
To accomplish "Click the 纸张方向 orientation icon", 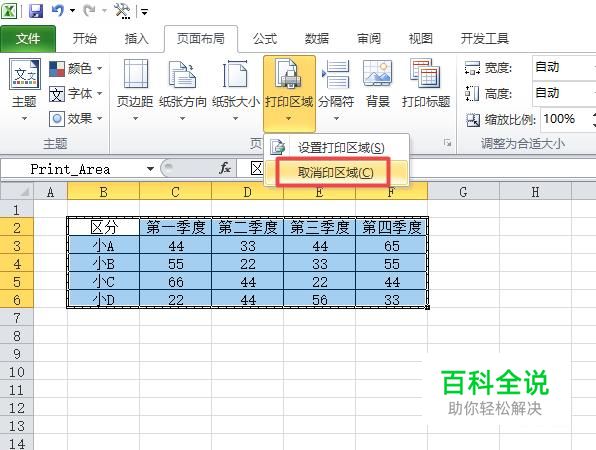I will [x=182, y=90].
